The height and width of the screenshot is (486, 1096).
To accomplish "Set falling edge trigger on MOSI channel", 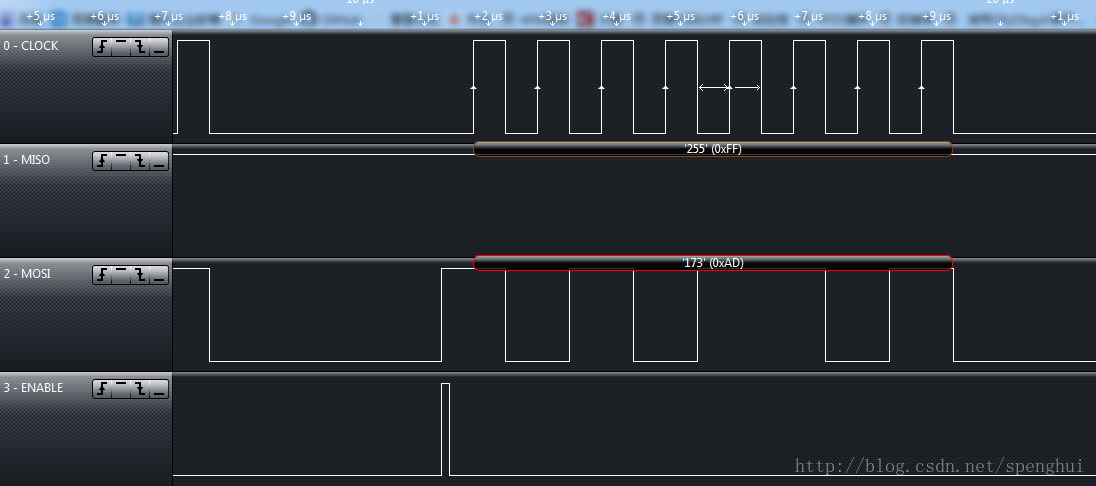I will click(x=140, y=275).
